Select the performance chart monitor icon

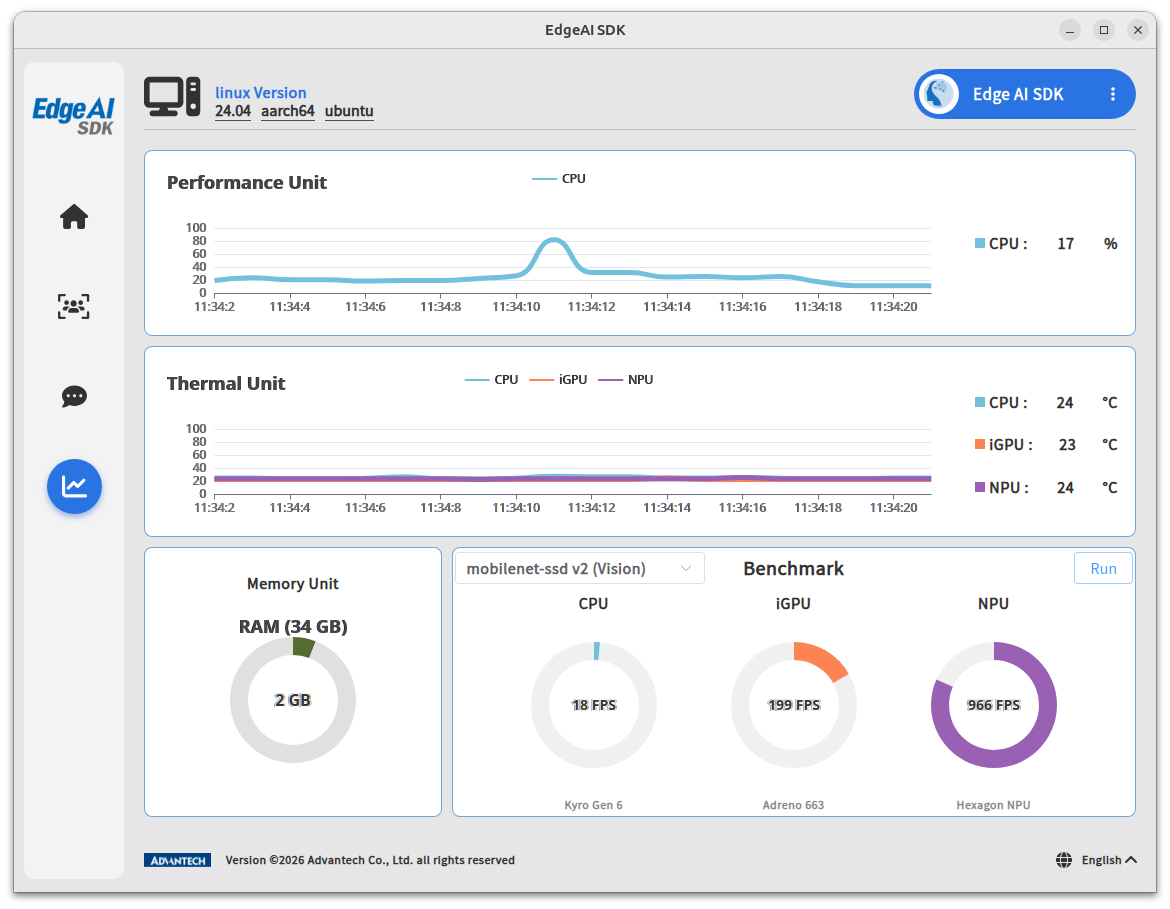(74, 487)
